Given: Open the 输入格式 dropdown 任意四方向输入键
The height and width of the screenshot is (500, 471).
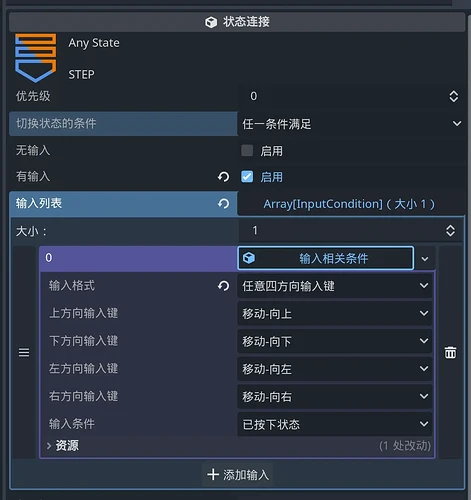Looking at the screenshot, I should (335, 286).
